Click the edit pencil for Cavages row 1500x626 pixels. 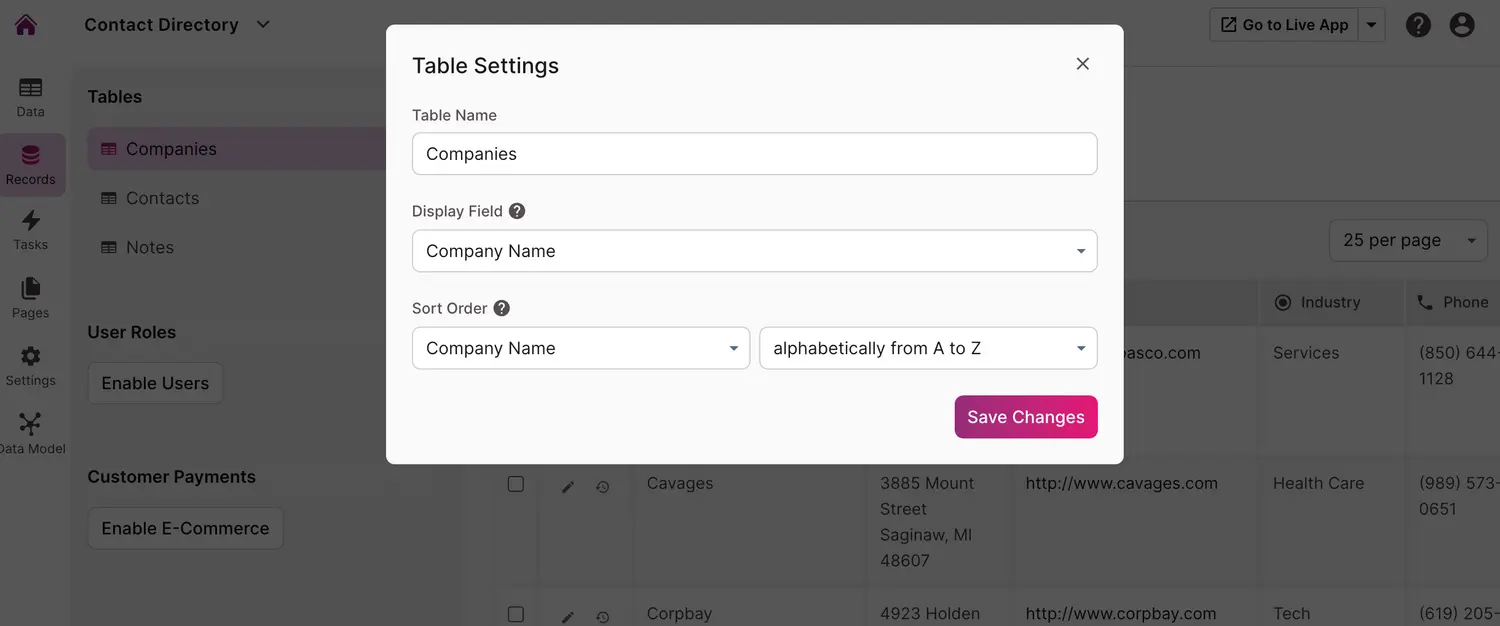(568, 487)
